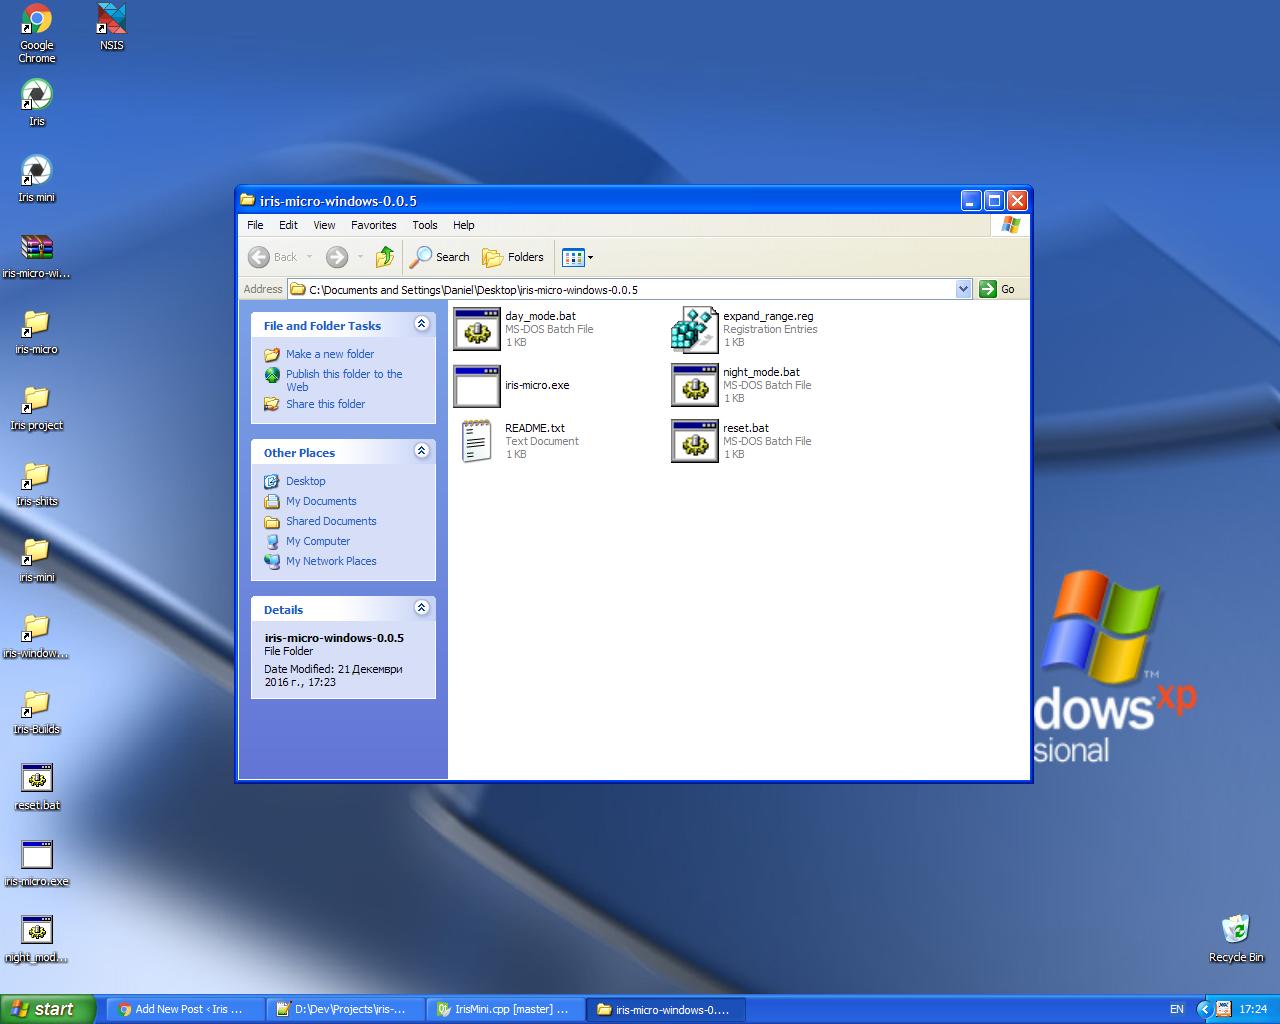
Task: Select the iris-micro folder shortcut on desktop
Action: [37, 331]
